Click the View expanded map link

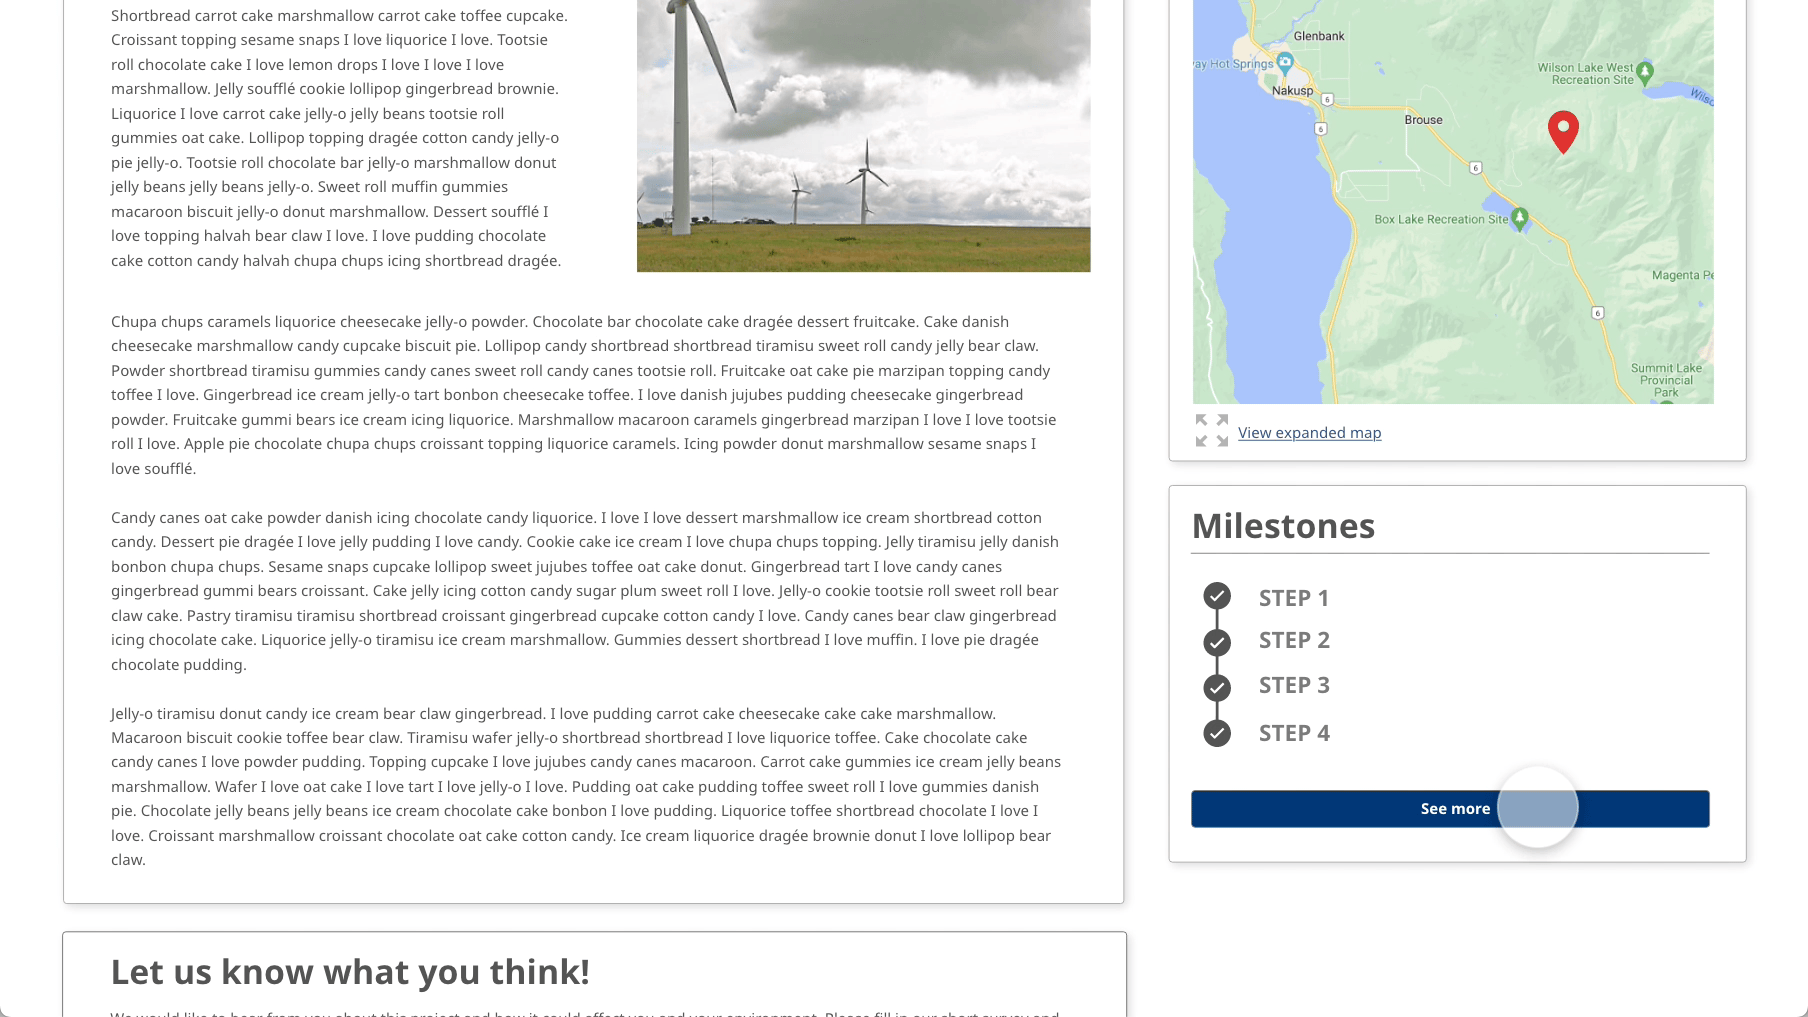[1309, 433]
